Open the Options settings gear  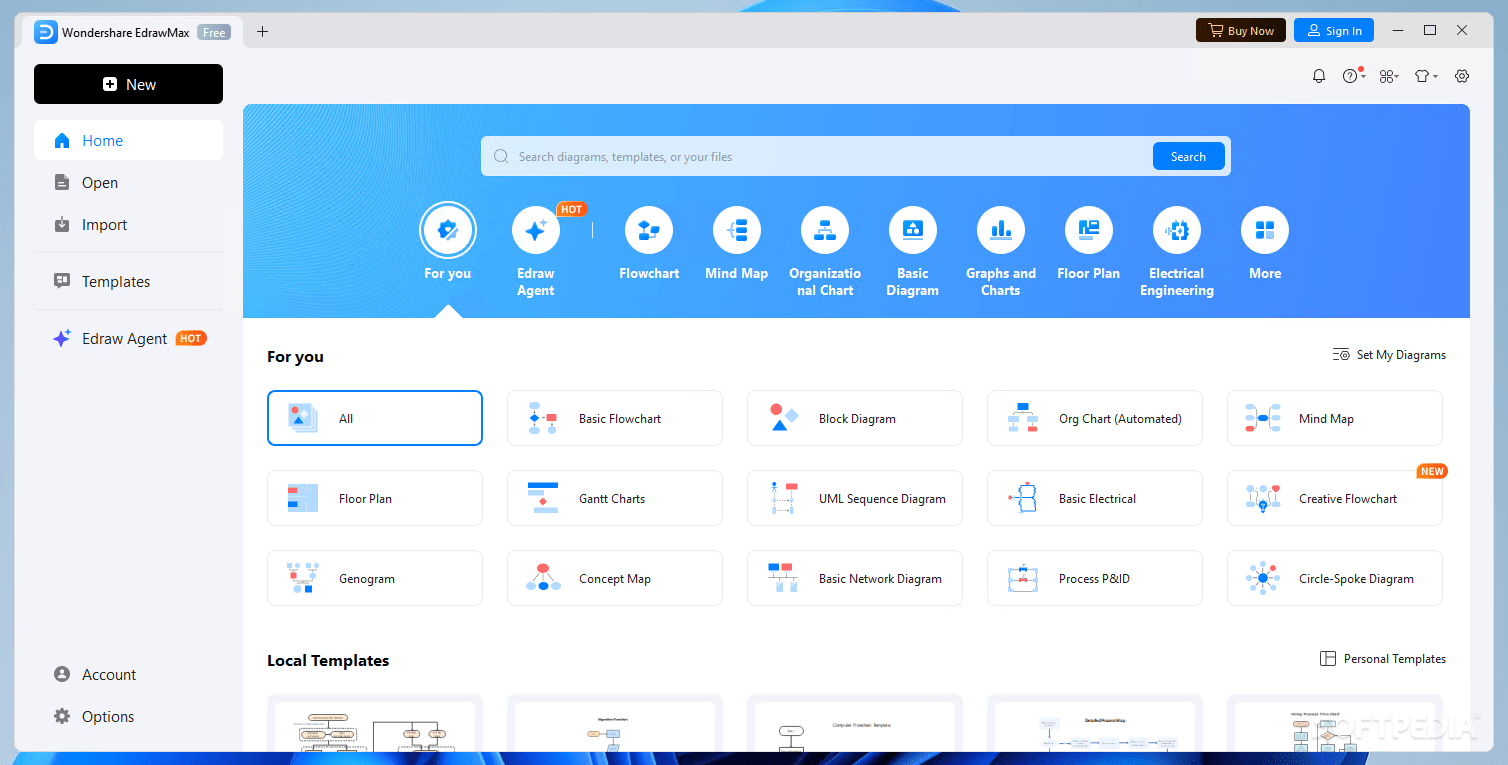coord(107,716)
